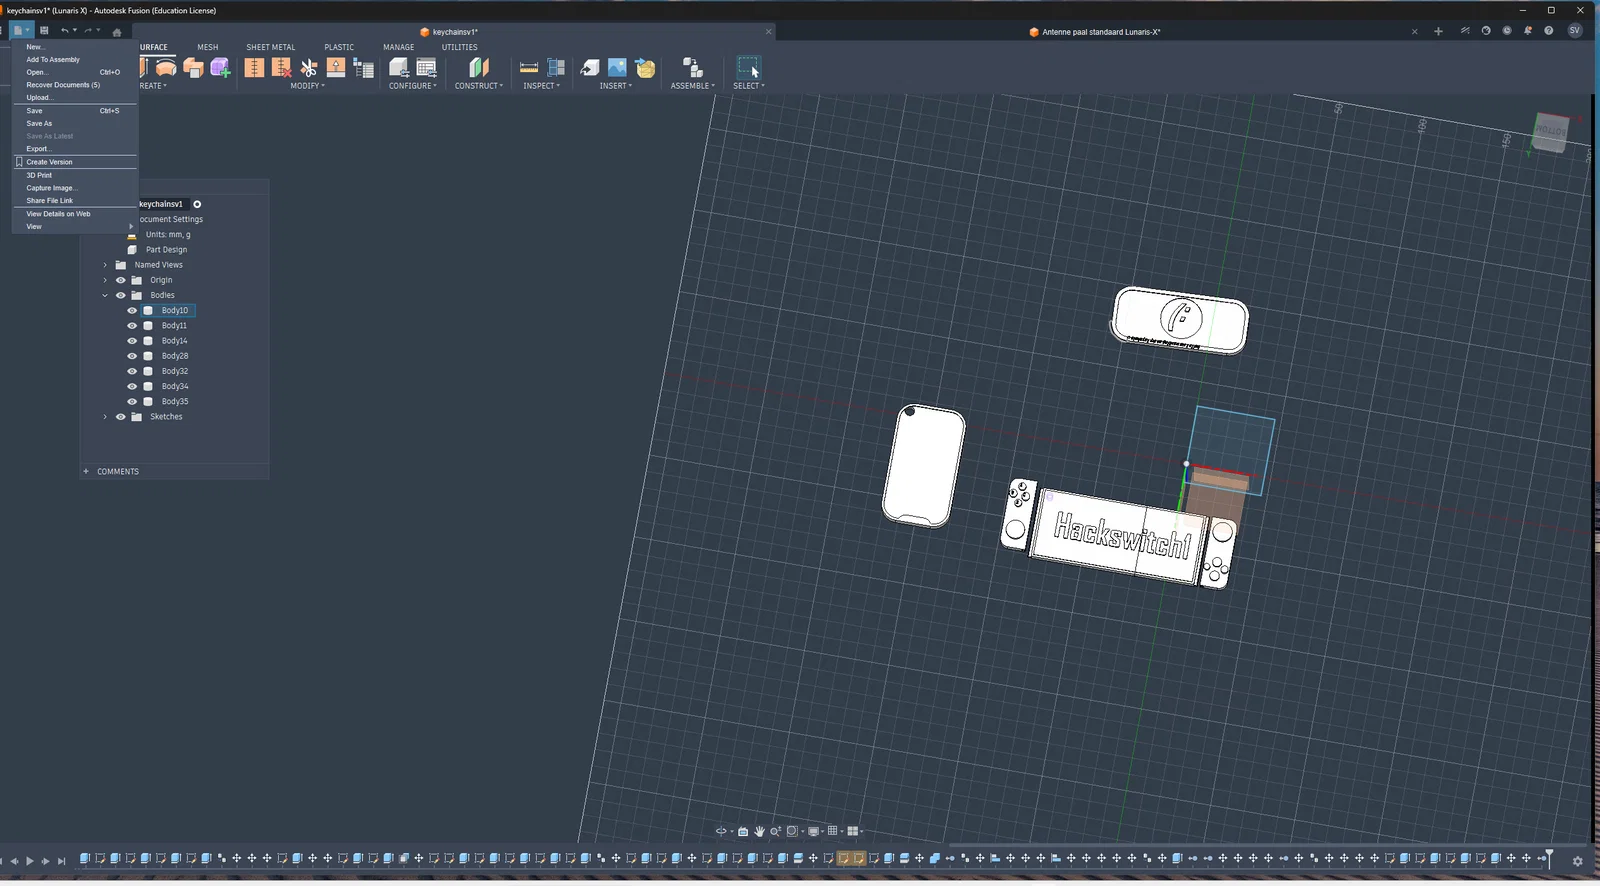Image resolution: width=1600 pixels, height=886 pixels.
Task: Select the Insert Canvas image icon
Action: coord(617,68)
